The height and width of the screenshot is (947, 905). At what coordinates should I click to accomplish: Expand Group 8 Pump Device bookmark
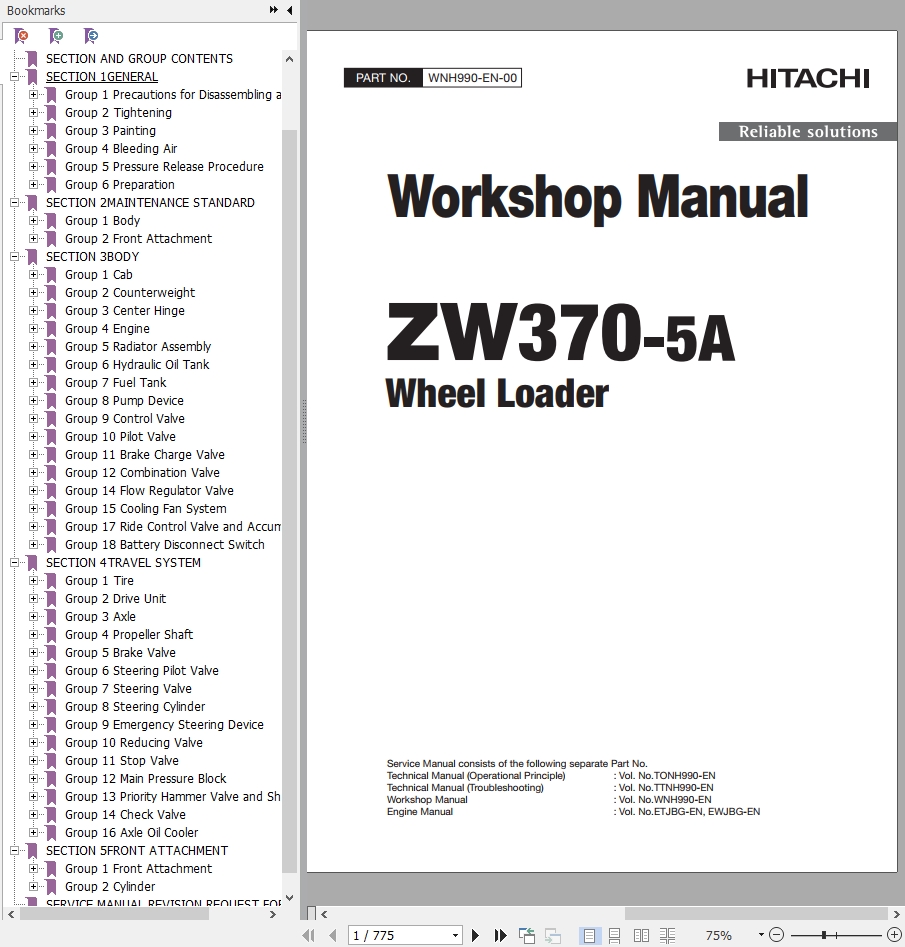(x=33, y=400)
